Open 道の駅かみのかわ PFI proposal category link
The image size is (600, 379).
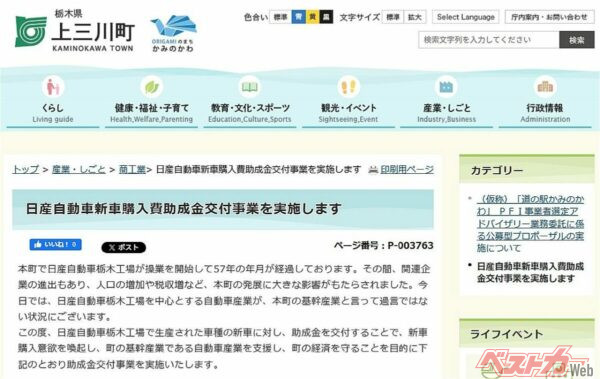[x=530, y=223]
